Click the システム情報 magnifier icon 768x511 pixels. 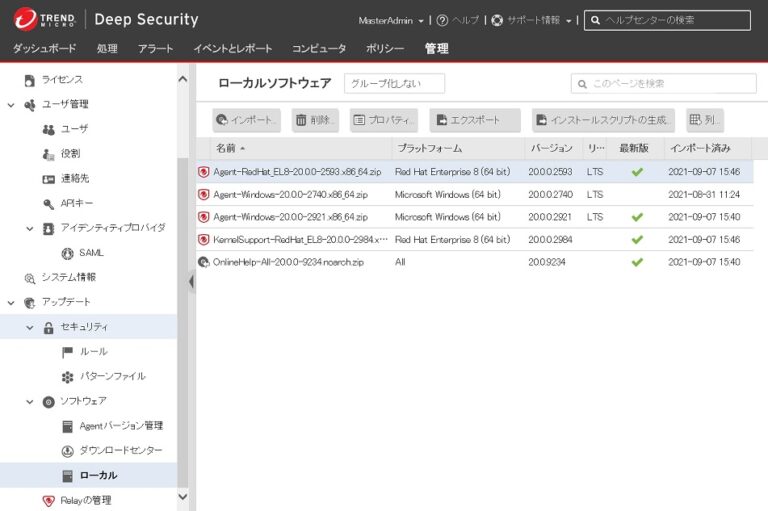(x=29, y=278)
